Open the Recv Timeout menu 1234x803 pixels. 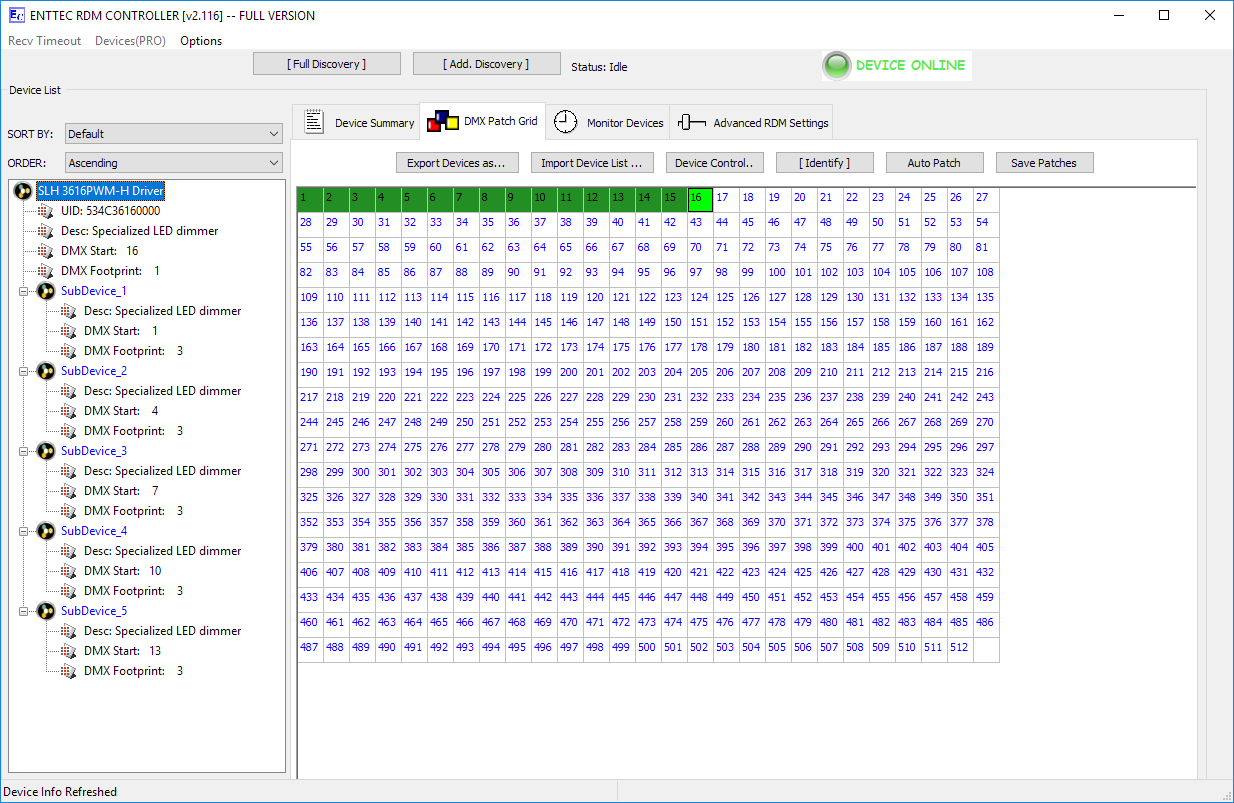45,41
